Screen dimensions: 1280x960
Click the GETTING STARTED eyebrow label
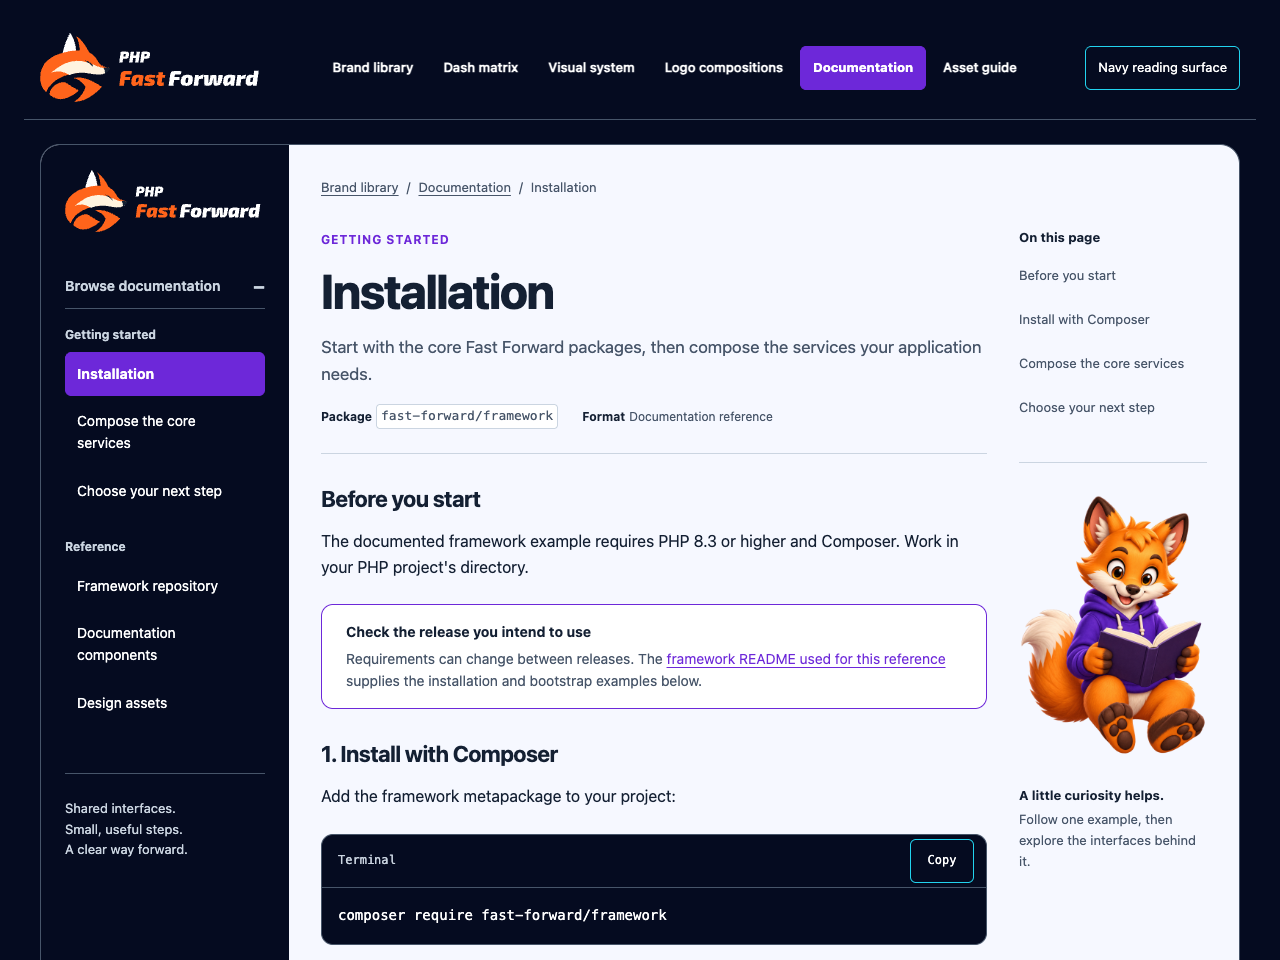tap(385, 240)
